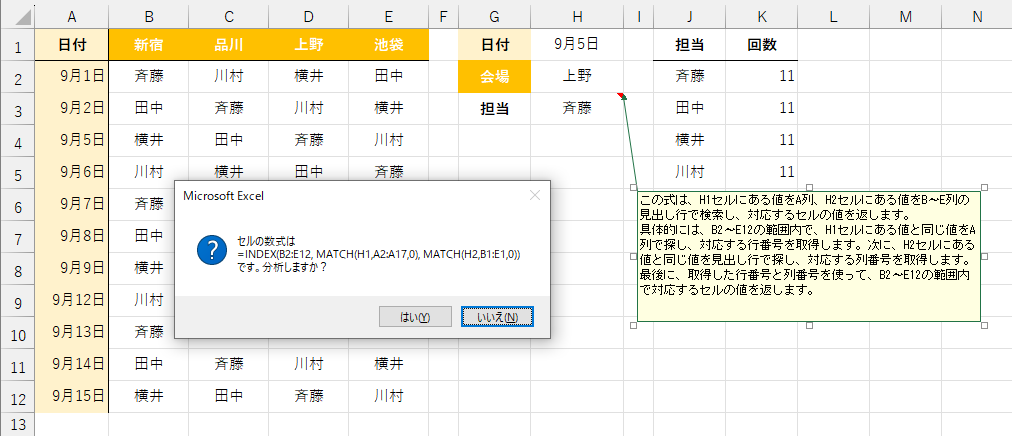1012x436 pixels.
Task: Select the 9月12日 date cell
Action: [72, 300]
